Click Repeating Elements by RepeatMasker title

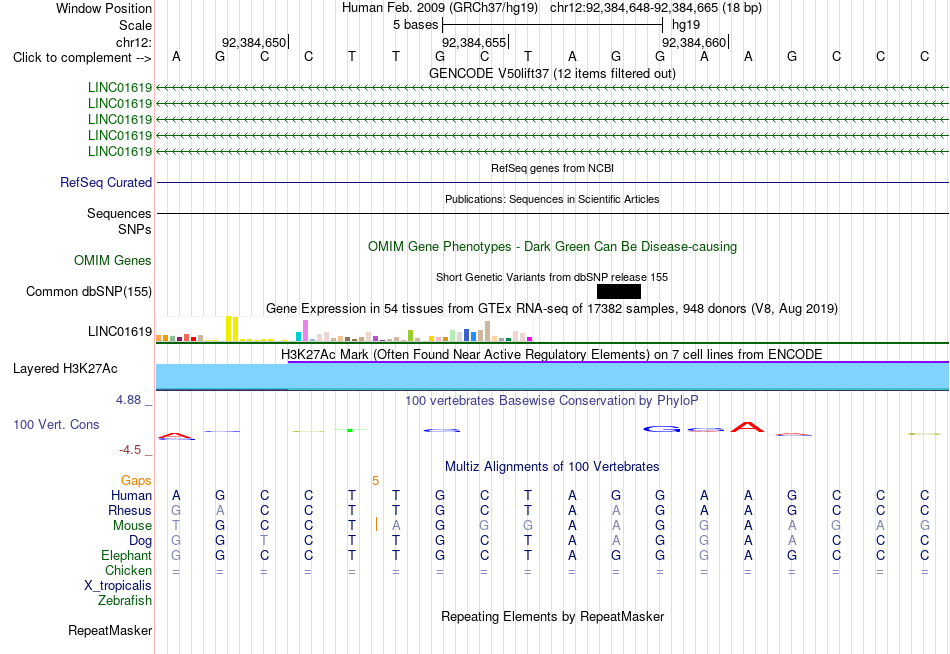(x=552, y=616)
